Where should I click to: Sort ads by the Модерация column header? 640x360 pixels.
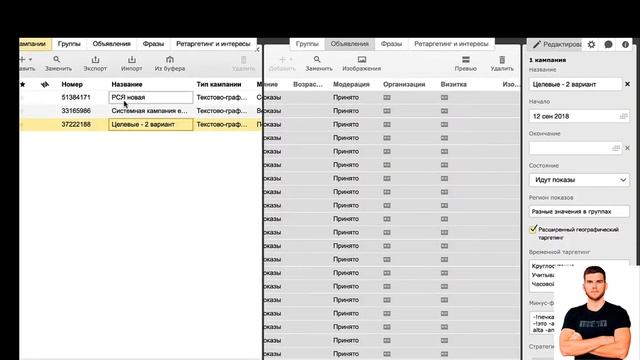351,84
